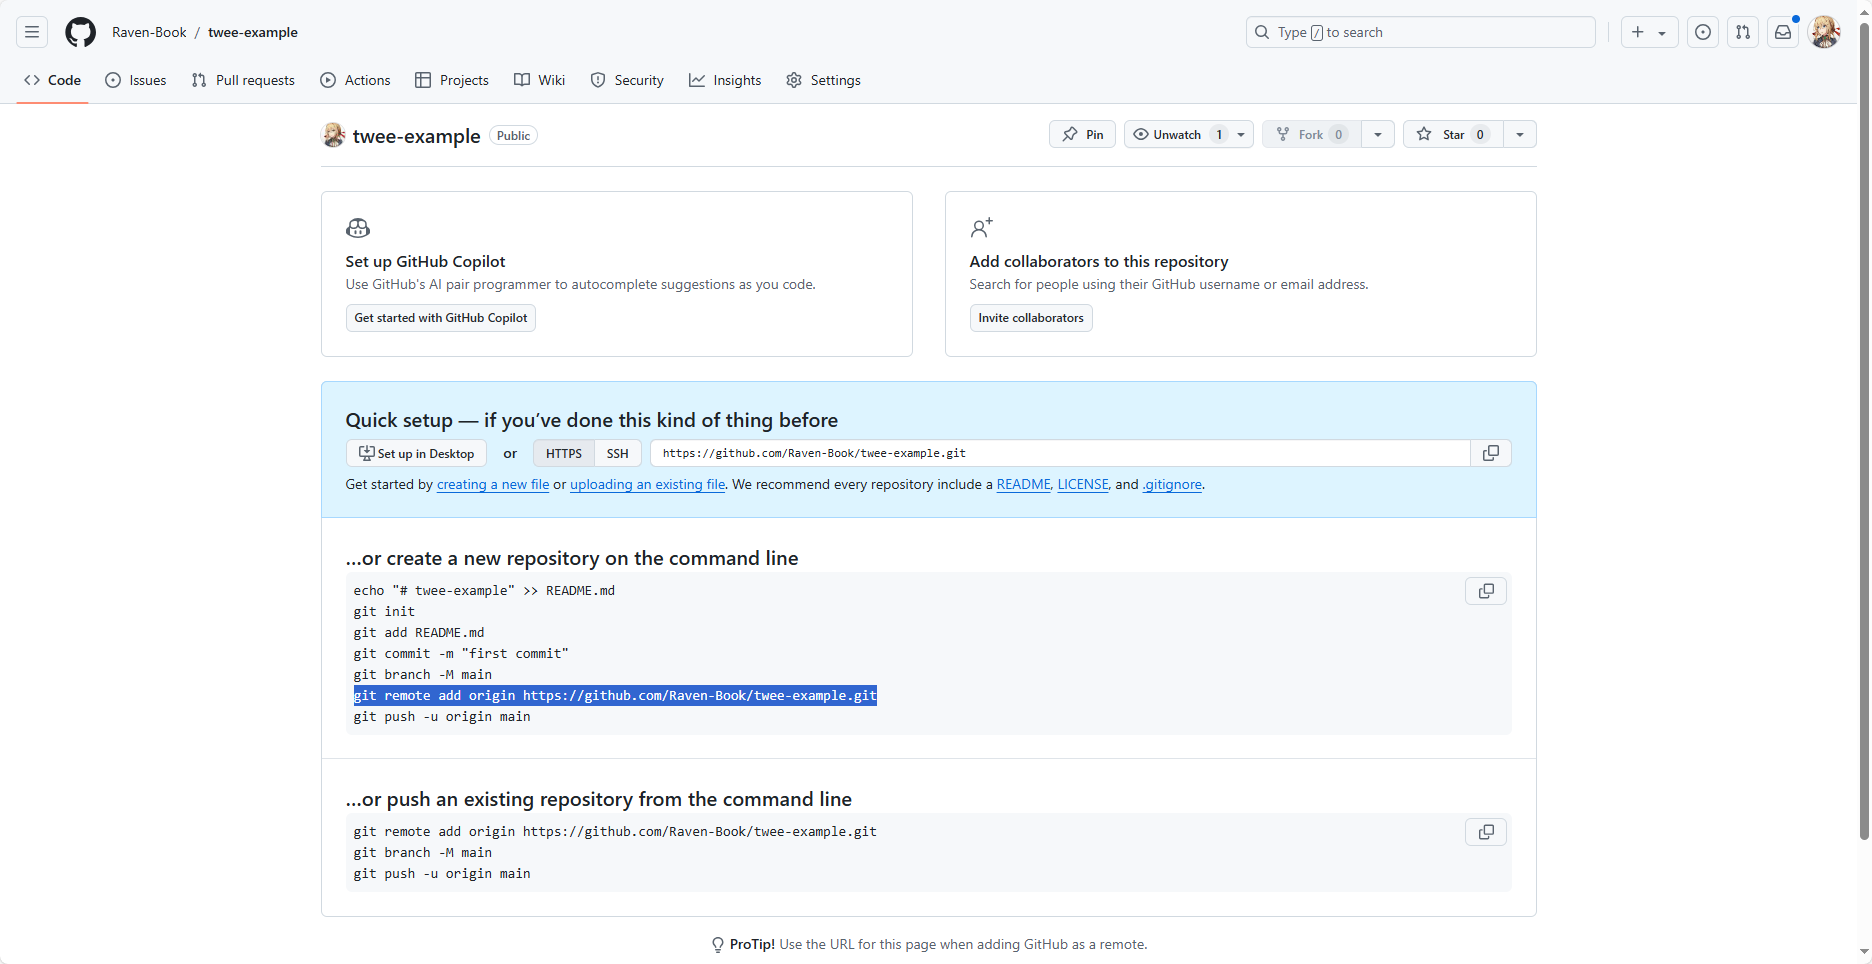View the Insights tab

[725, 80]
